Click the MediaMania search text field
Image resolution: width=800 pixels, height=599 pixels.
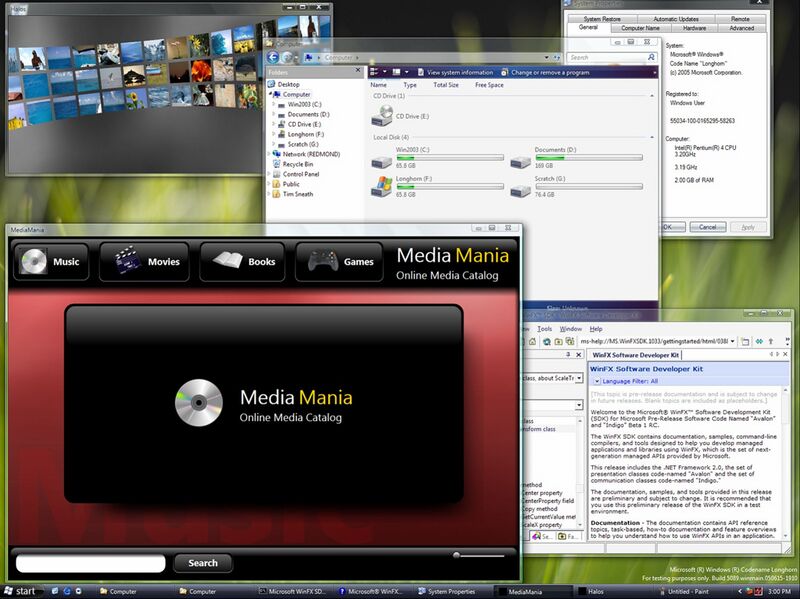(x=90, y=563)
